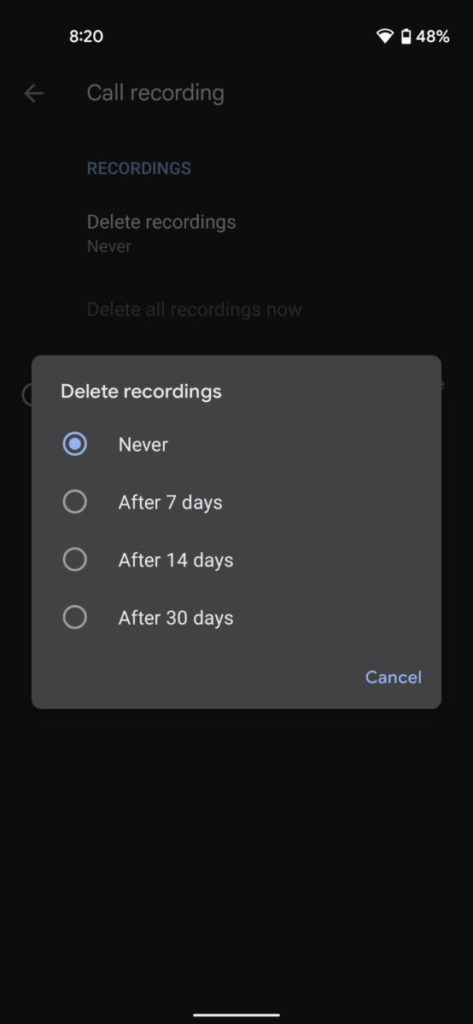Choose the 'After 14 days' option label
Image resolution: width=473 pixels, height=1024 pixels.
click(176, 560)
